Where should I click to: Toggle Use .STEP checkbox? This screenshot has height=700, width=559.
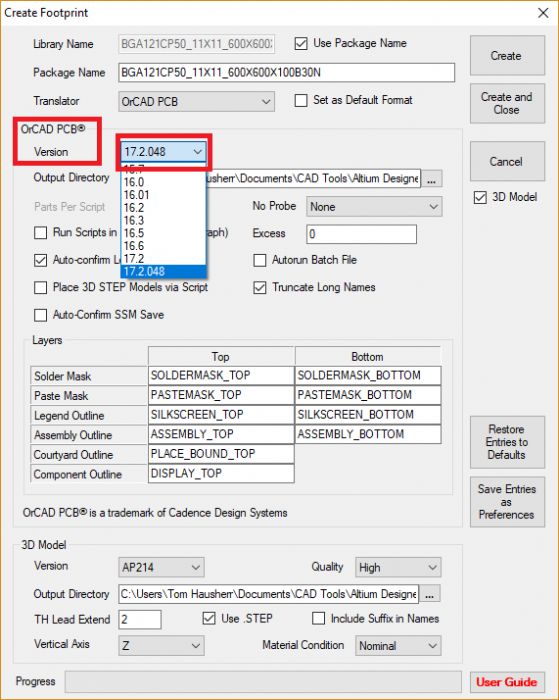[209, 618]
